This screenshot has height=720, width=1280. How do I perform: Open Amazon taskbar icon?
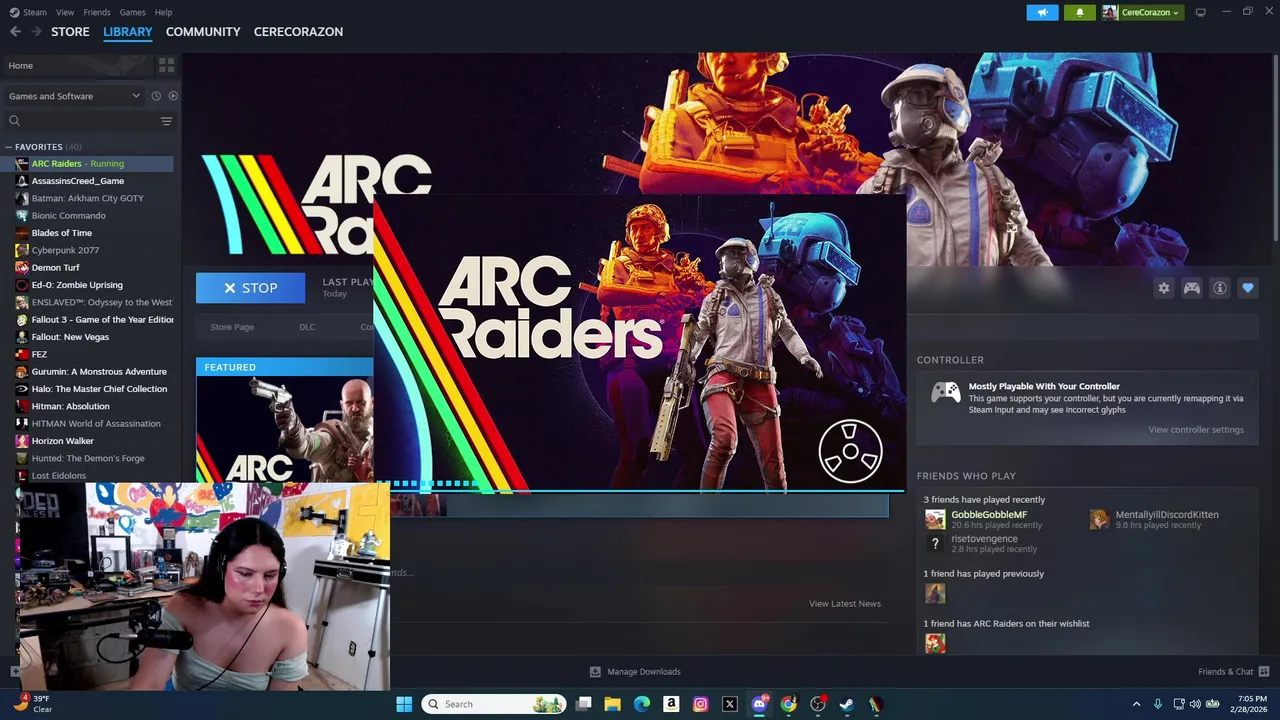[x=671, y=704]
